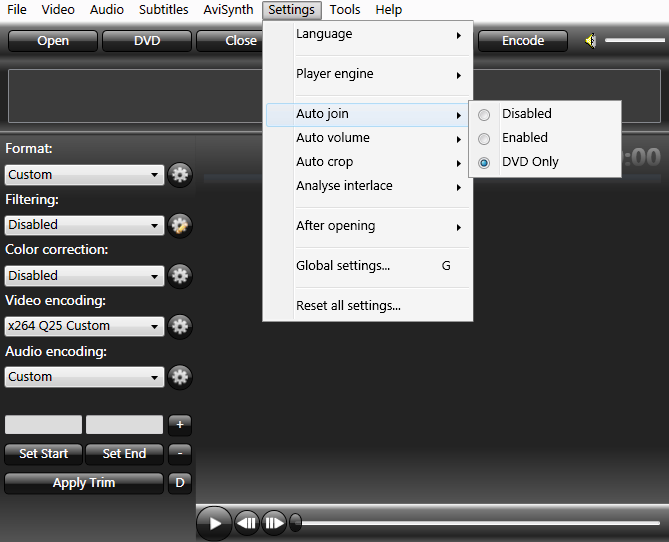Open the Auto volume submenu
Image resolution: width=669 pixels, height=542 pixels.
(333, 138)
